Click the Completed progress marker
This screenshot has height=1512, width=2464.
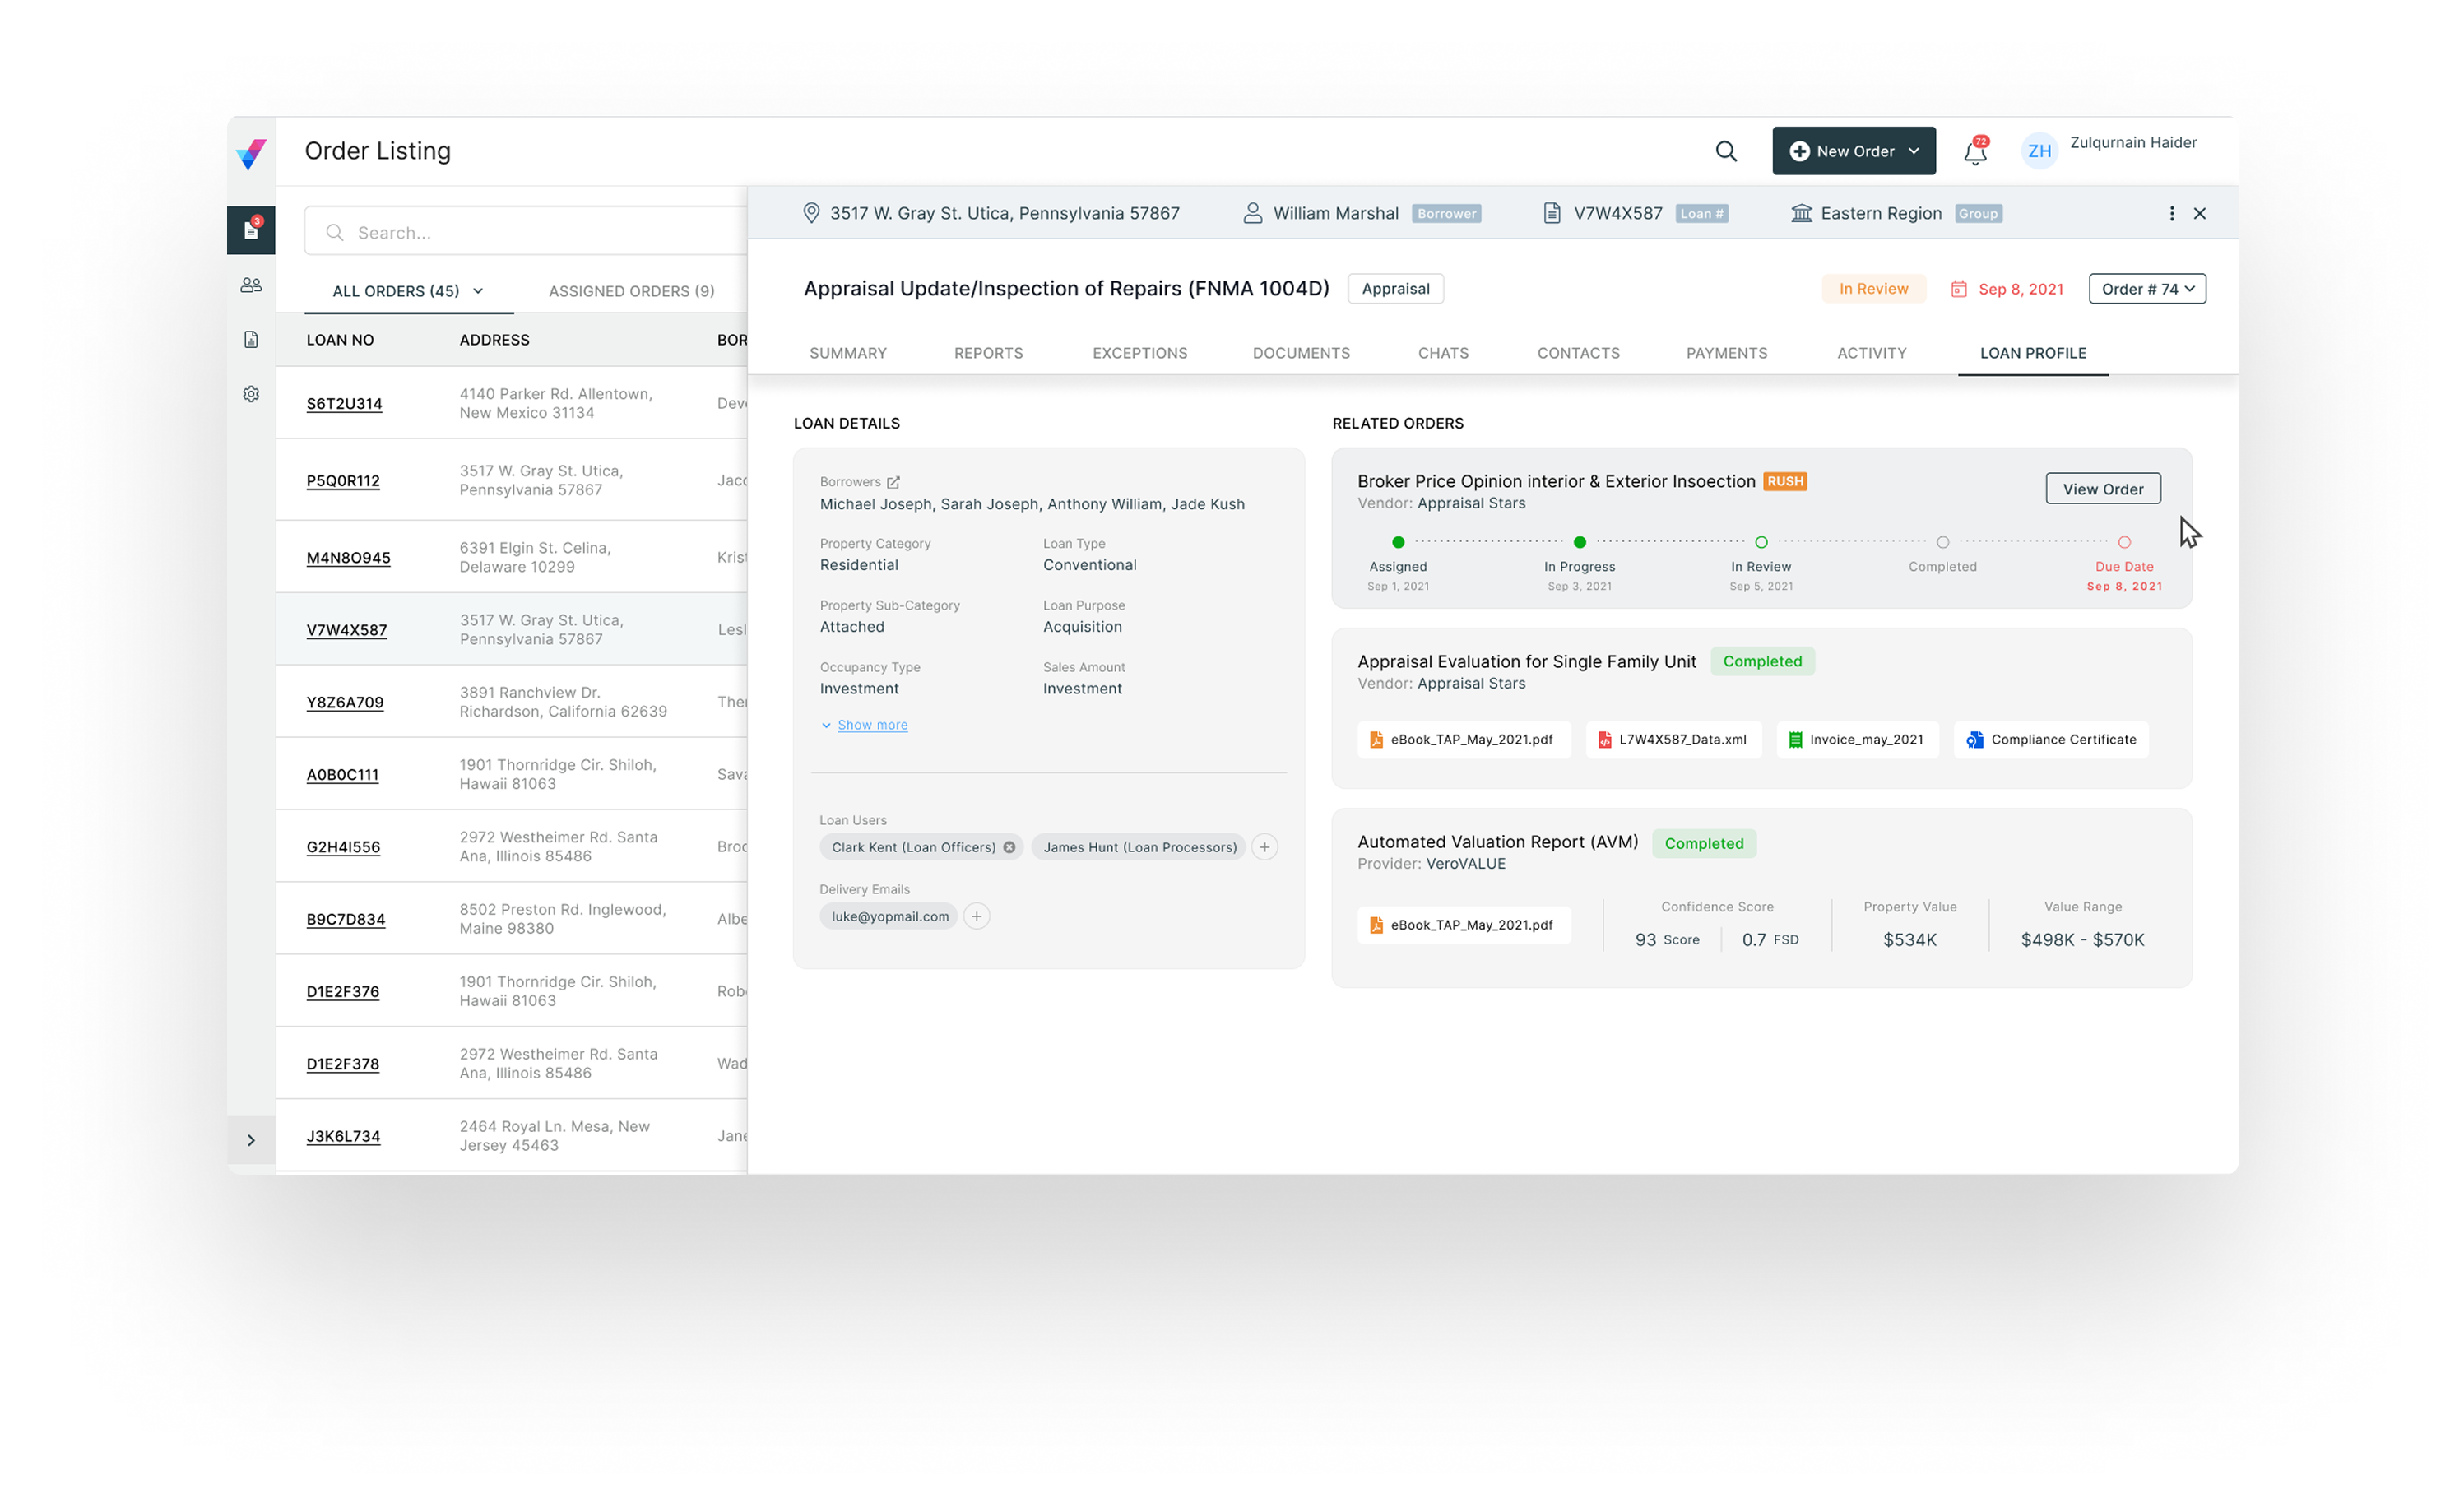pos(1942,542)
